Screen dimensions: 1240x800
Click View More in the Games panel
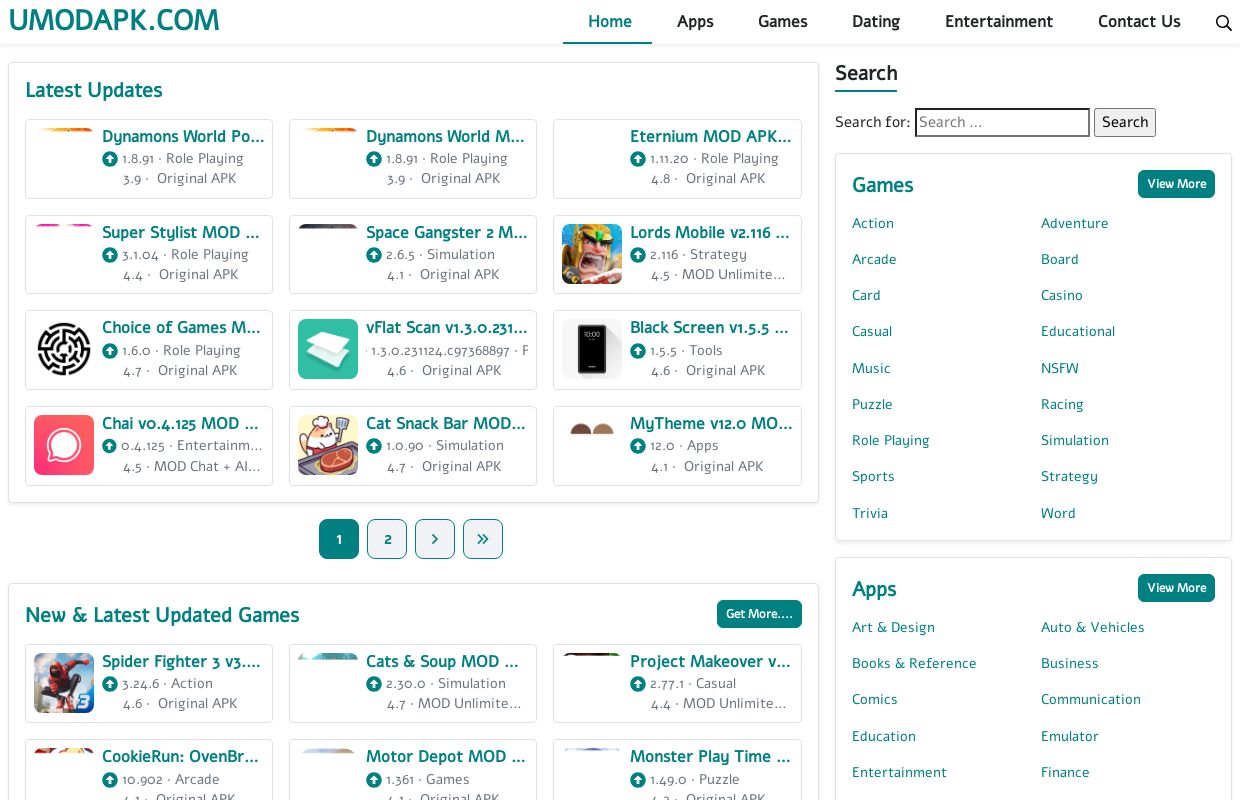click(x=1176, y=184)
